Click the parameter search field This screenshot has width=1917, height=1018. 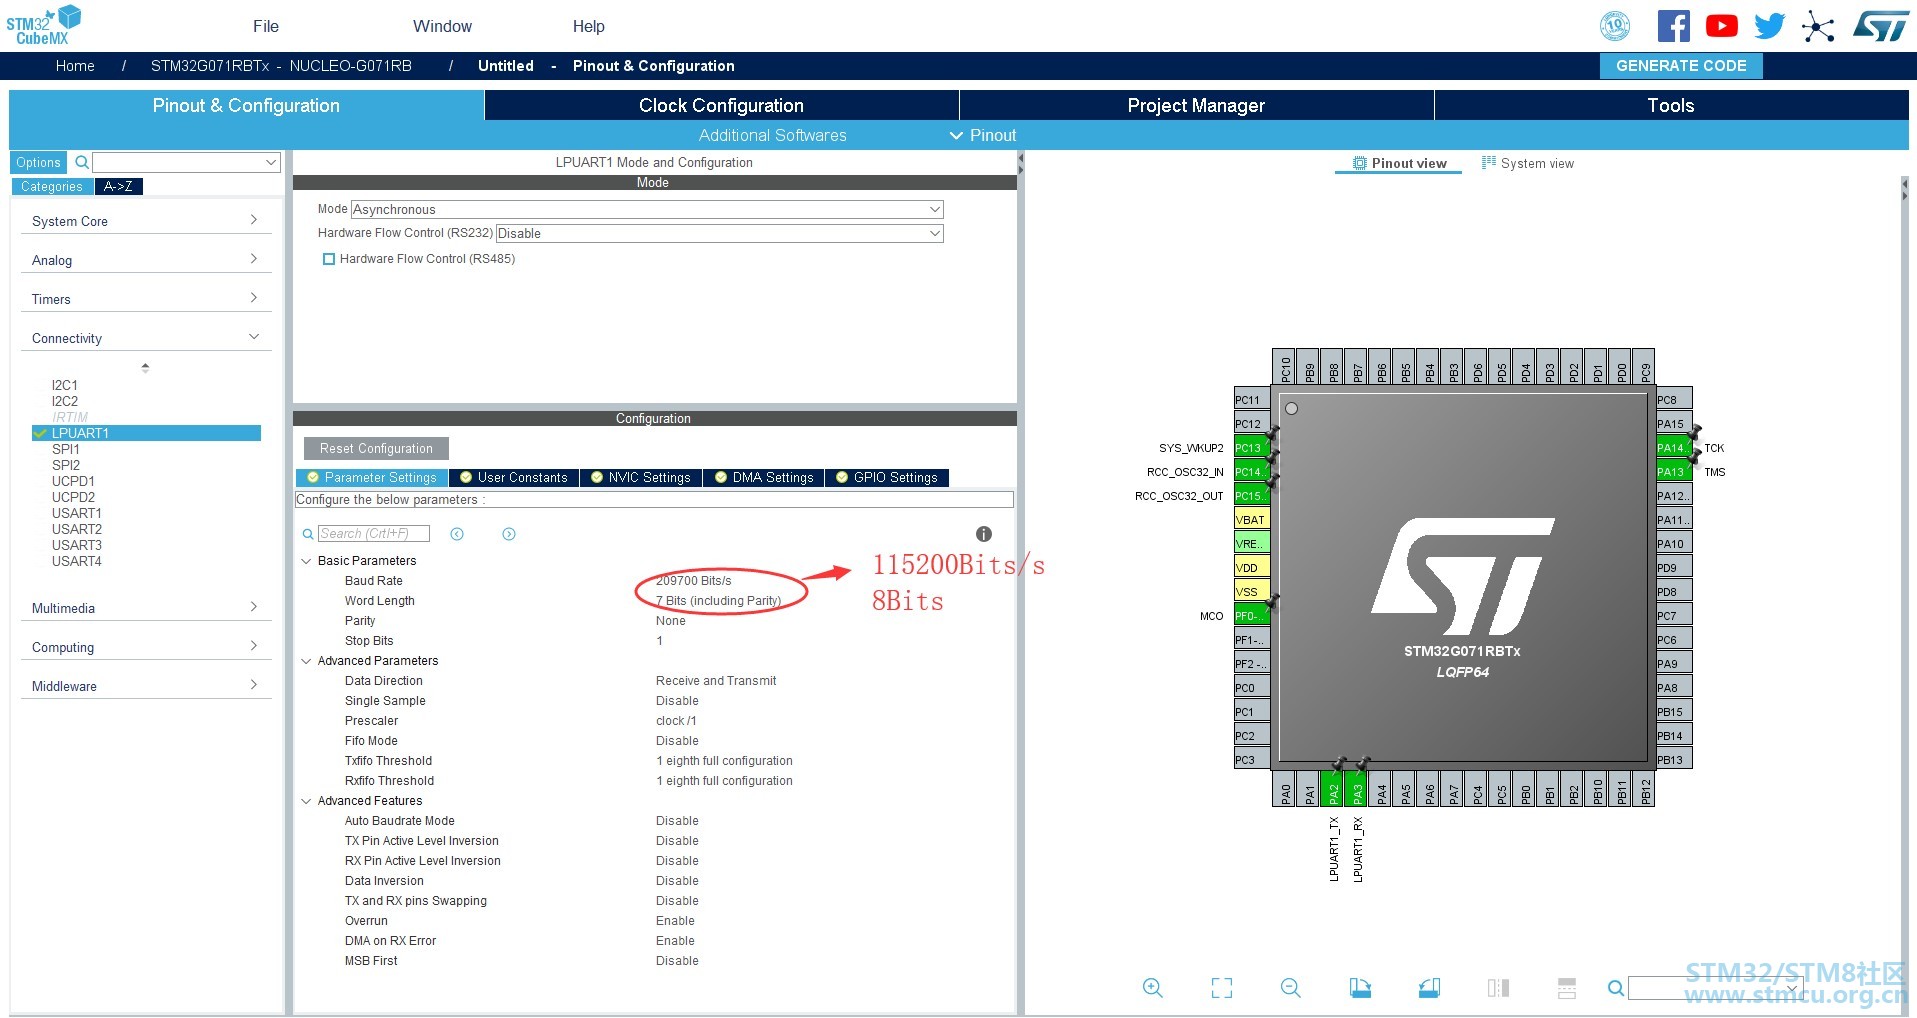(x=373, y=534)
